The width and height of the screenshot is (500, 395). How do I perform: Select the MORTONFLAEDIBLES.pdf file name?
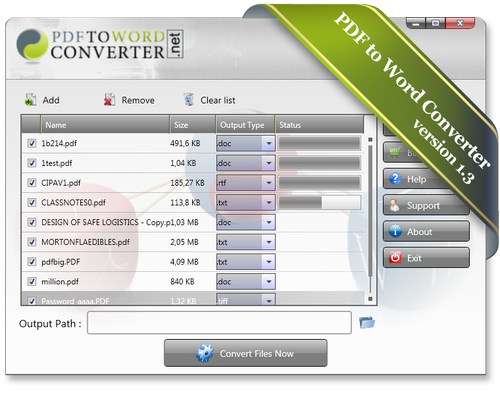tap(85, 242)
